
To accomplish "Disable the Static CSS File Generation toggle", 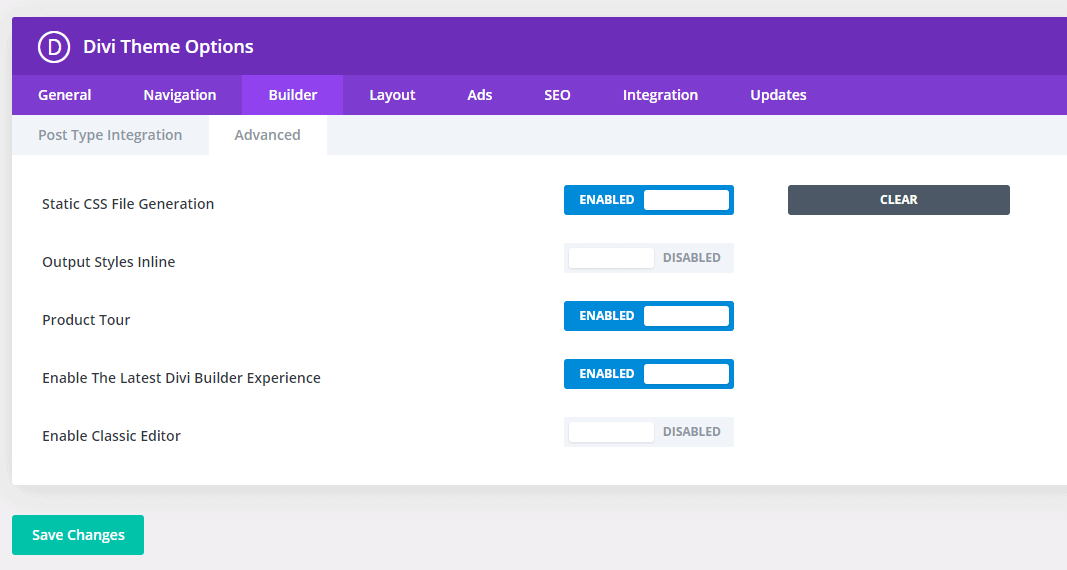I will pyautogui.click(x=649, y=200).
